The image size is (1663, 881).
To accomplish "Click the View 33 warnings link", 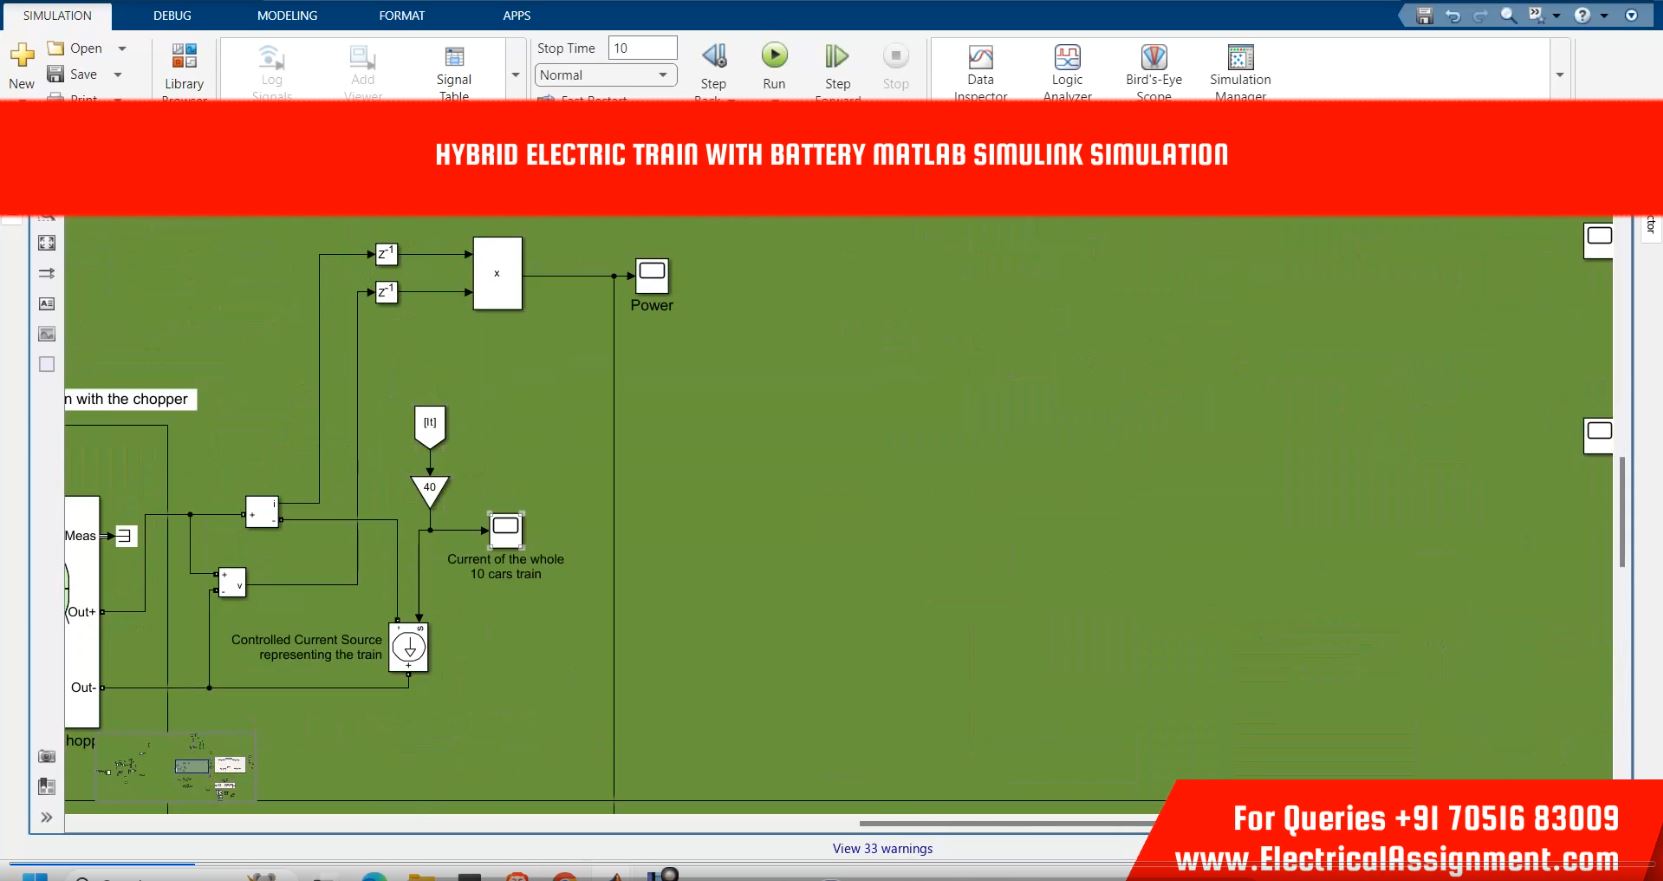I will pyautogui.click(x=882, y=848).
